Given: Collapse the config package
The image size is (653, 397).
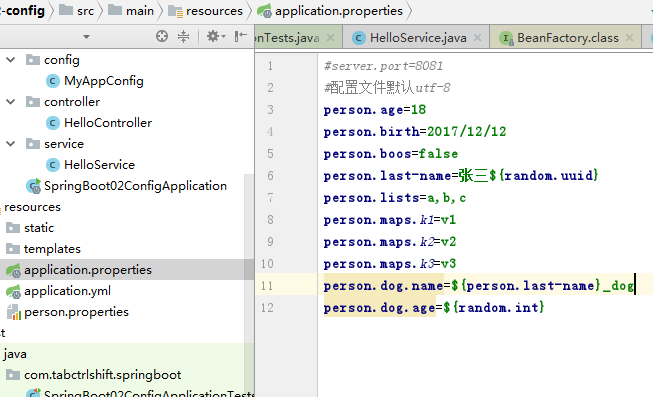Looking at the screenshot, I should (11, 60).
